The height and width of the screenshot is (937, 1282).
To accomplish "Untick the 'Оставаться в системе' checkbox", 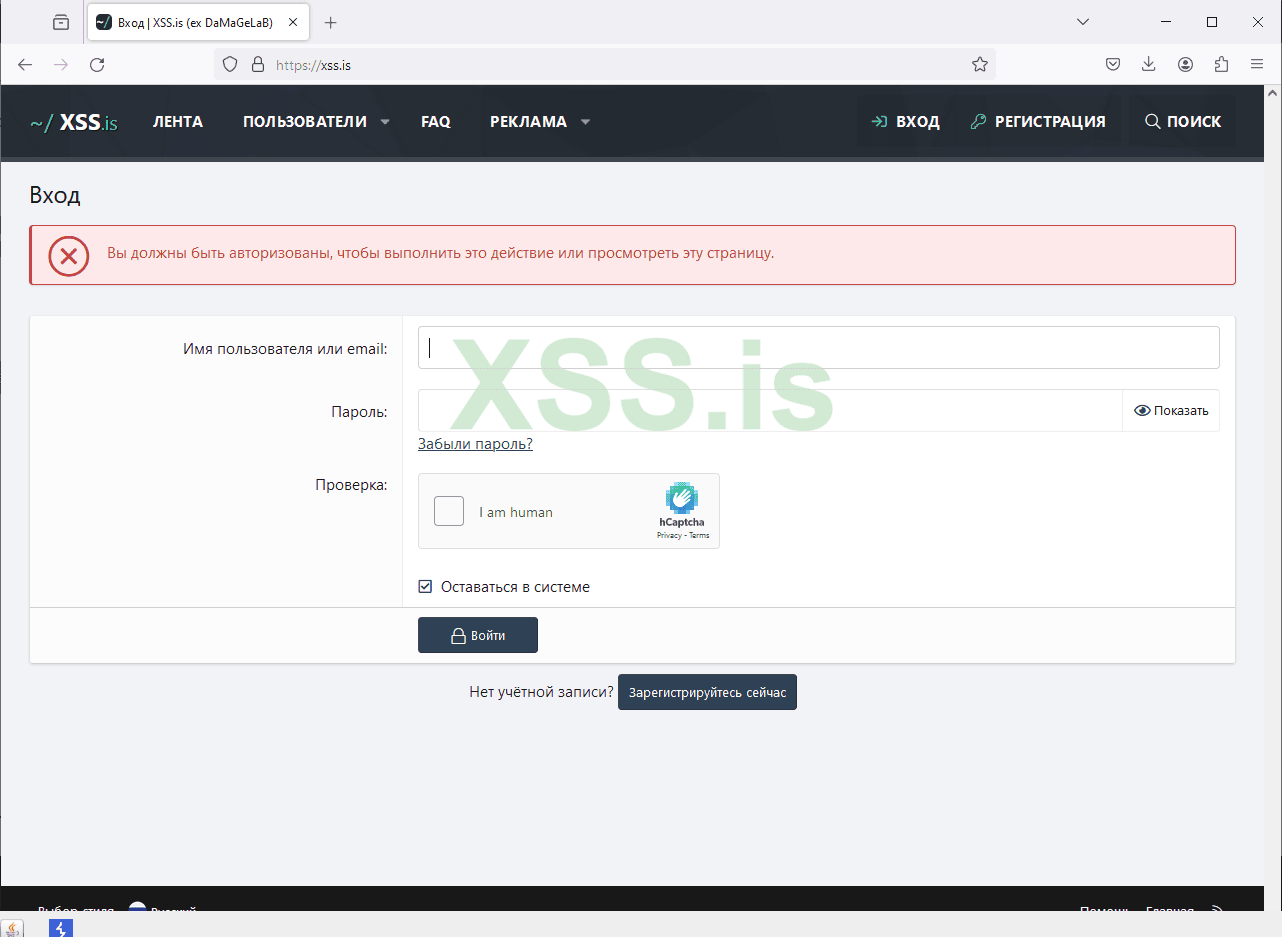I will pyautogui.click(x=425, y=586).
